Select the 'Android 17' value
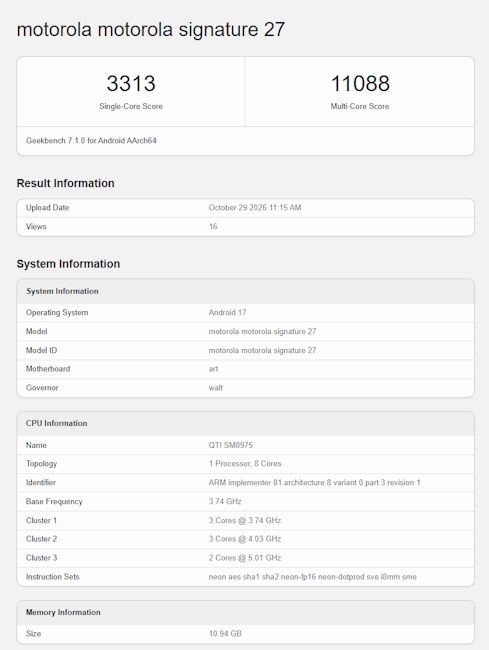This screenshot has width=489, height=650. pyautogui.click(x=227, y=313)
